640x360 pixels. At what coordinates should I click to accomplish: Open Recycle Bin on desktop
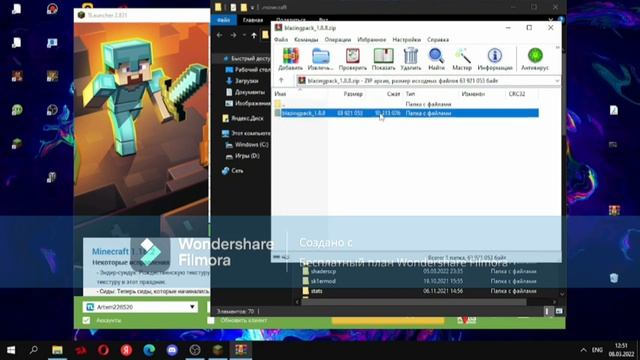[614, 278]
